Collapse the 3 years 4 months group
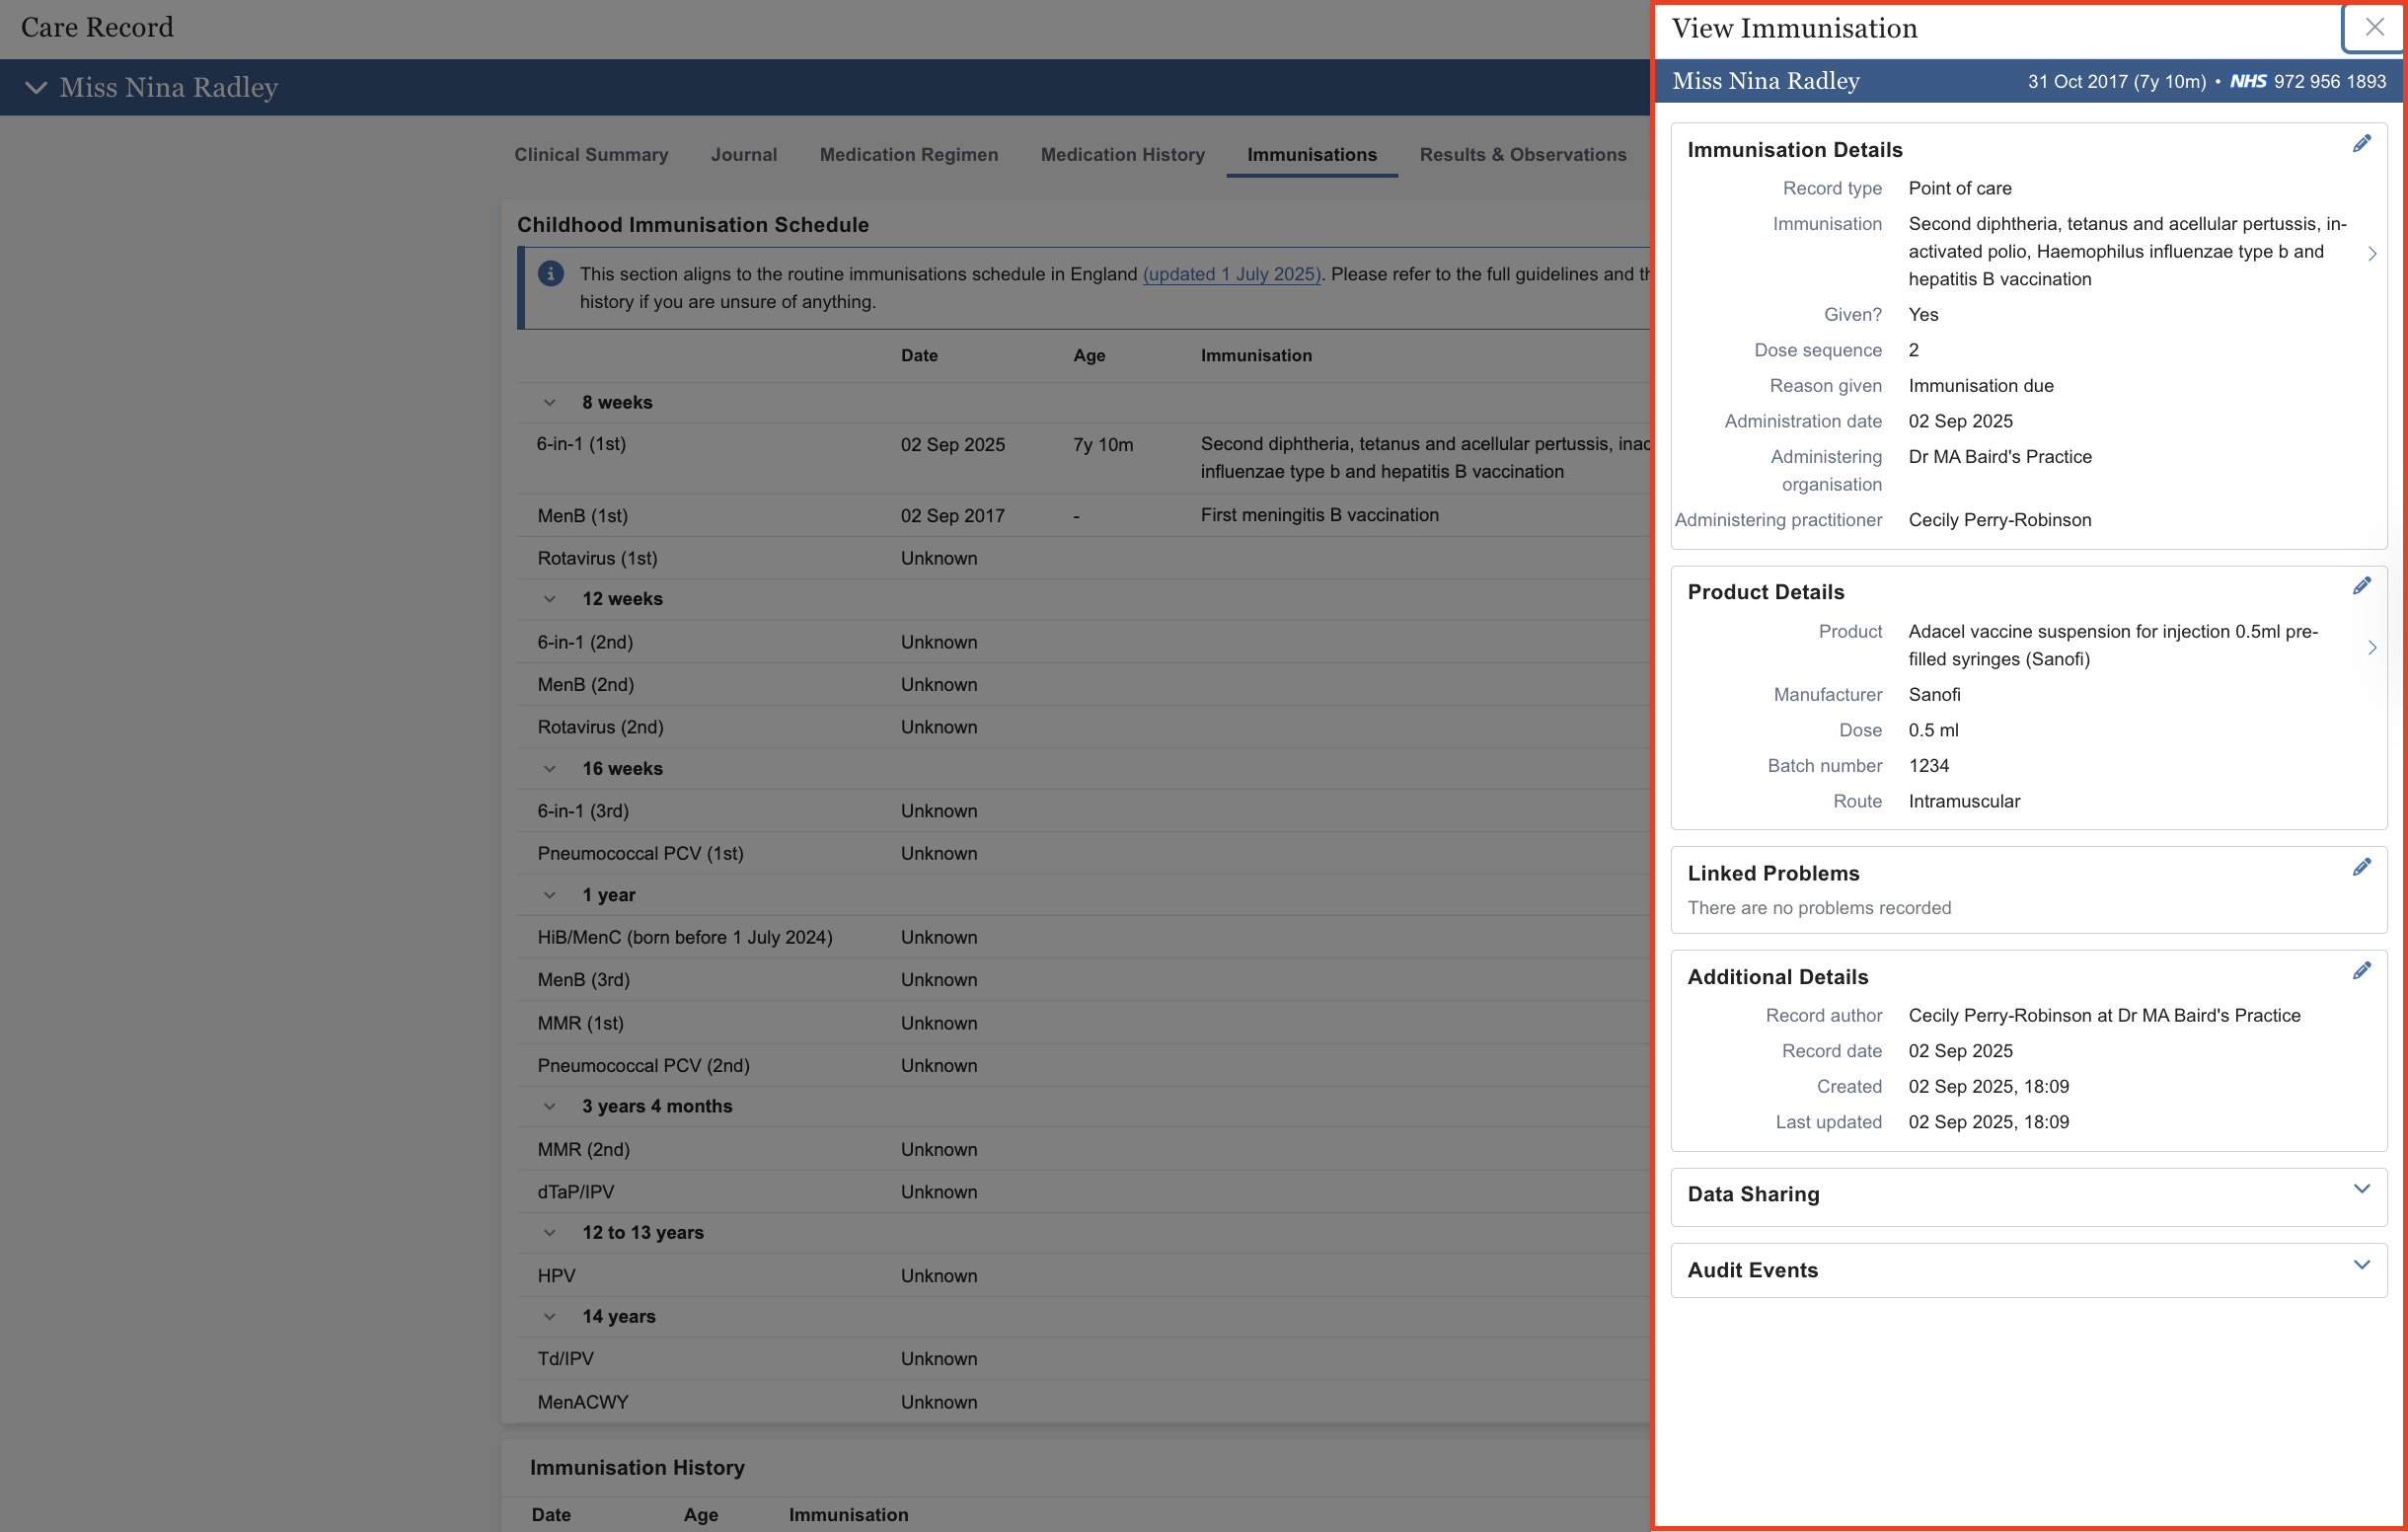 (549, 1106)
